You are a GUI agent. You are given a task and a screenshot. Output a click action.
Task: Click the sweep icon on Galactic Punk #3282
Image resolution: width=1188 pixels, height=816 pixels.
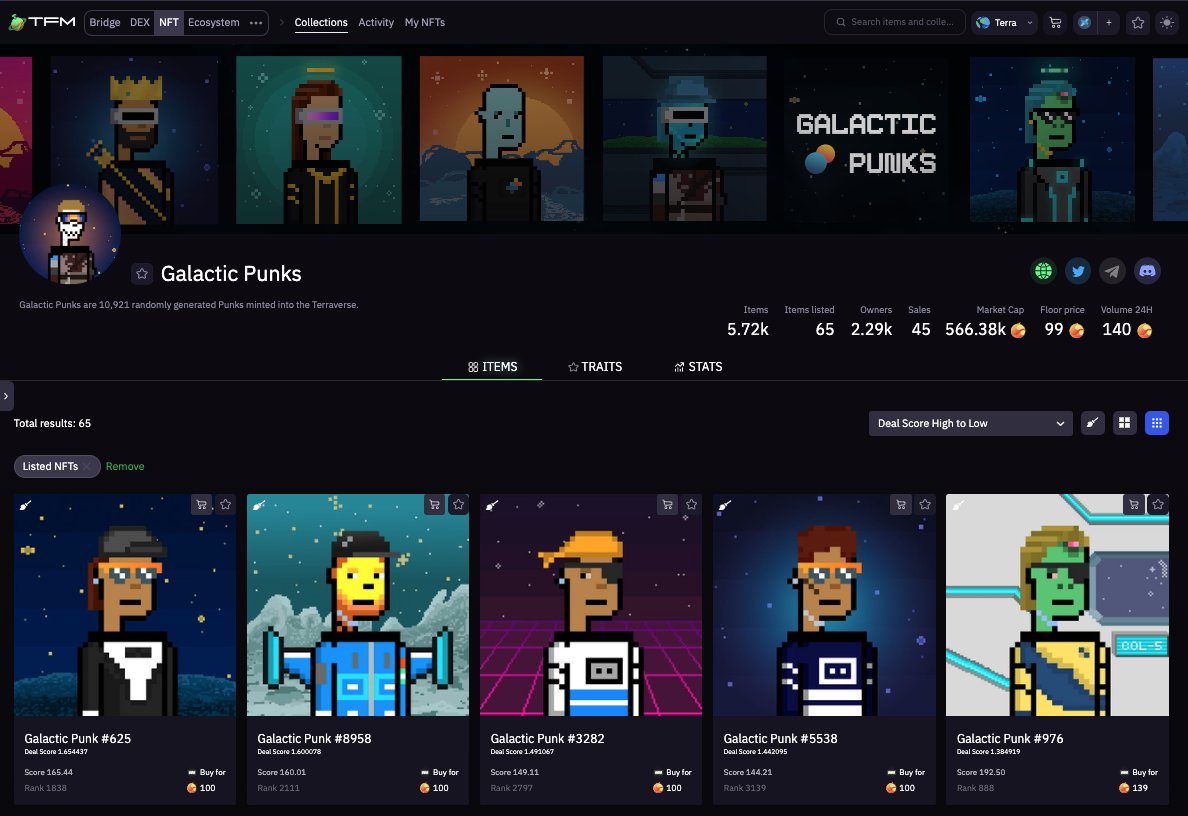click(492, 505)
